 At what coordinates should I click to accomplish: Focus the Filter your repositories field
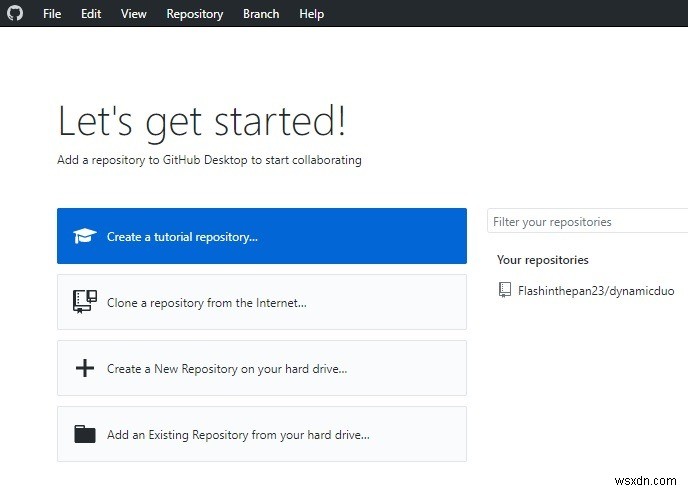[x=588, y=221]
